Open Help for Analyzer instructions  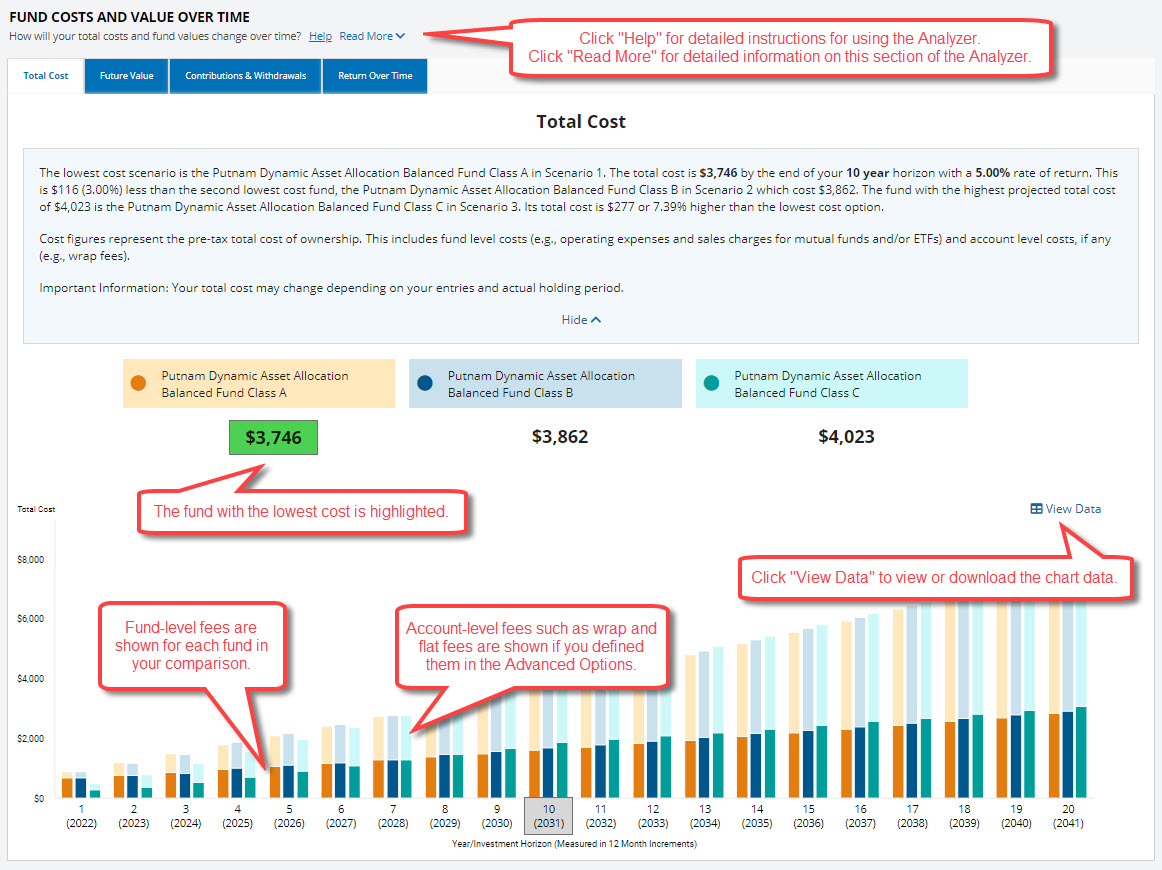[320, 36]
